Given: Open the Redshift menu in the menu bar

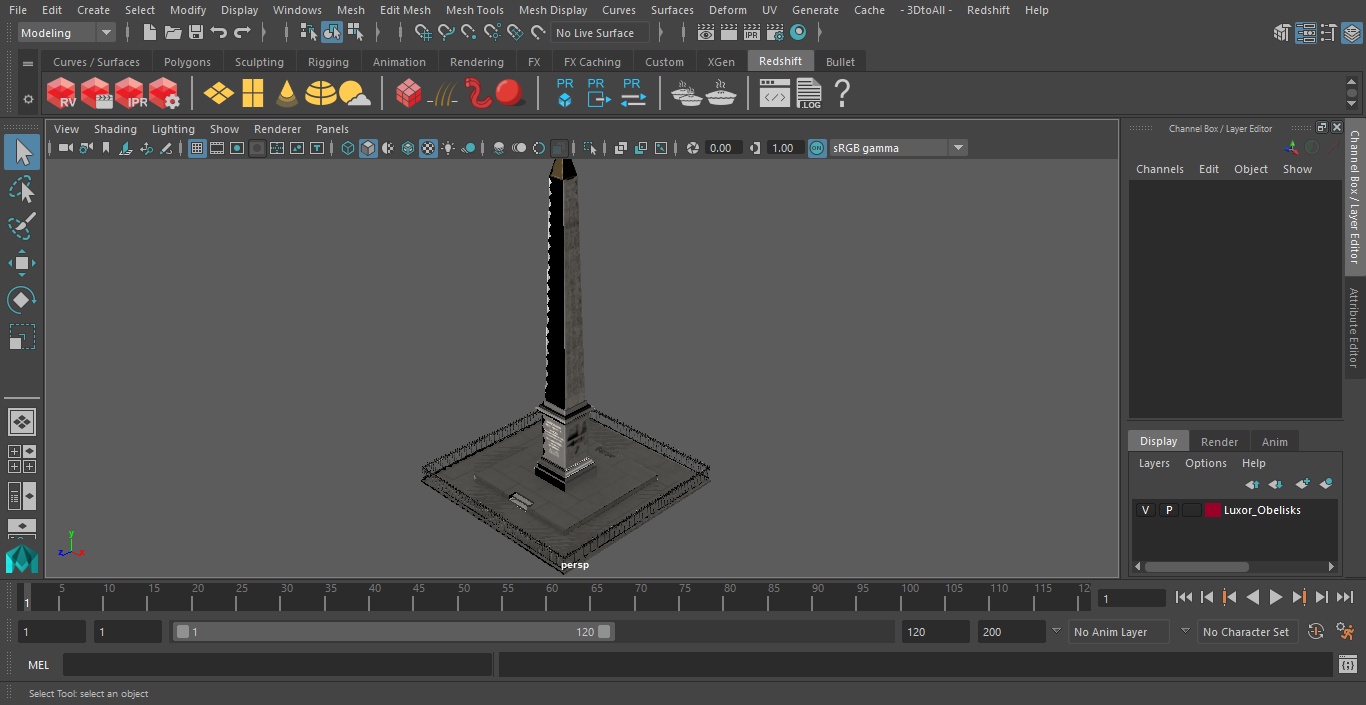Looking at the screenshot, I should point(988,10).
